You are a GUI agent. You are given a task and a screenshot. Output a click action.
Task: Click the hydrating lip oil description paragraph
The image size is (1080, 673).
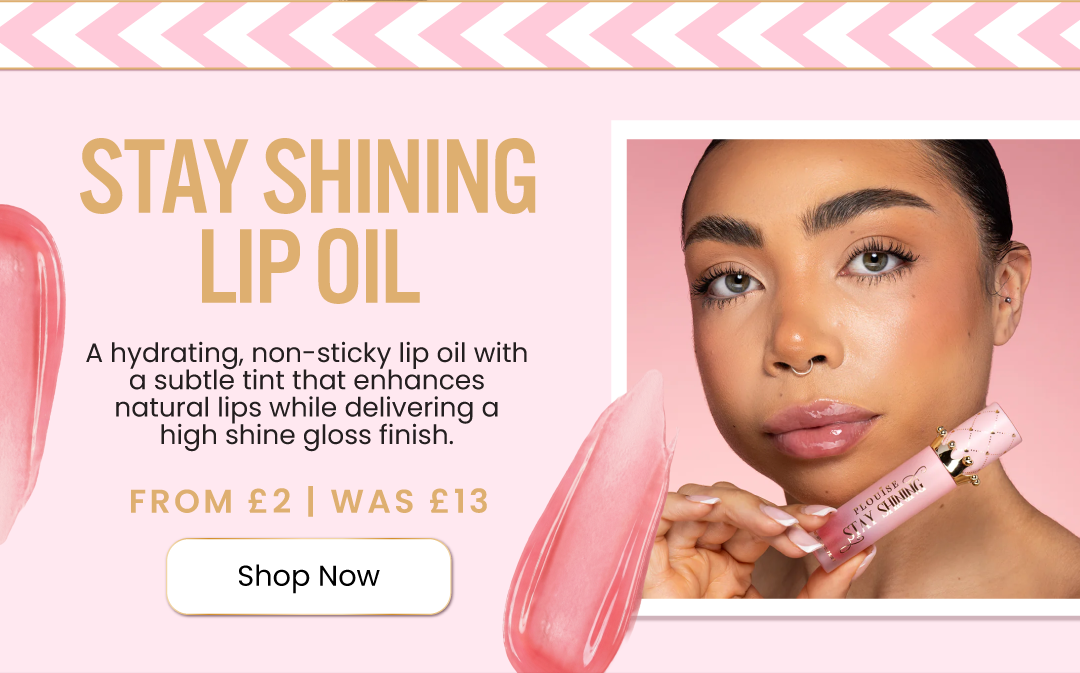[307, 394]
